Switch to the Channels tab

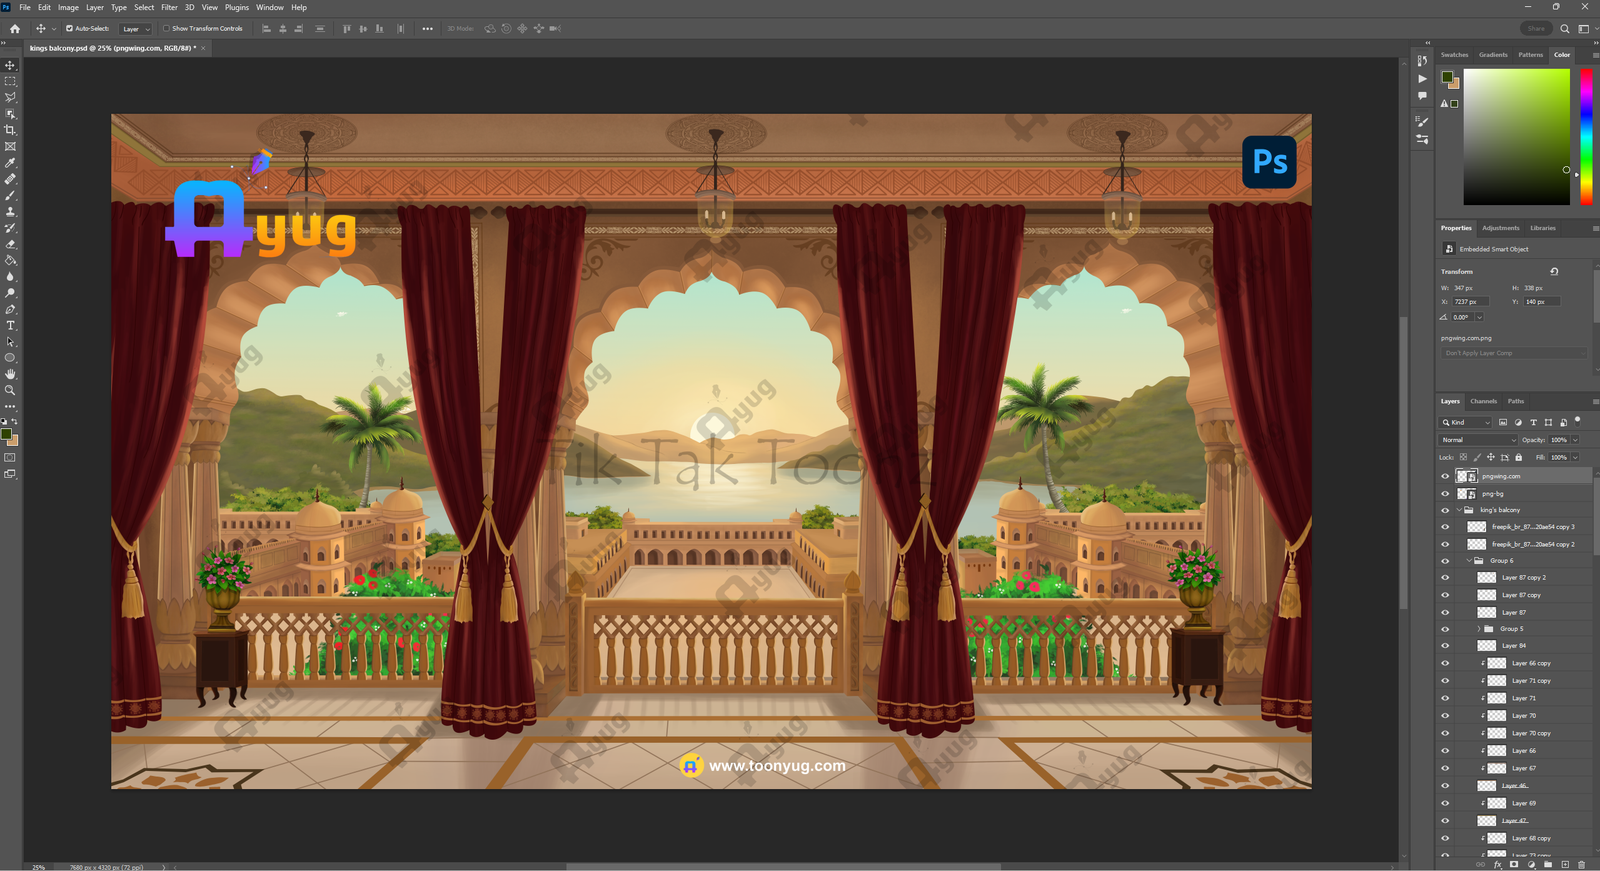point(1483,401)
